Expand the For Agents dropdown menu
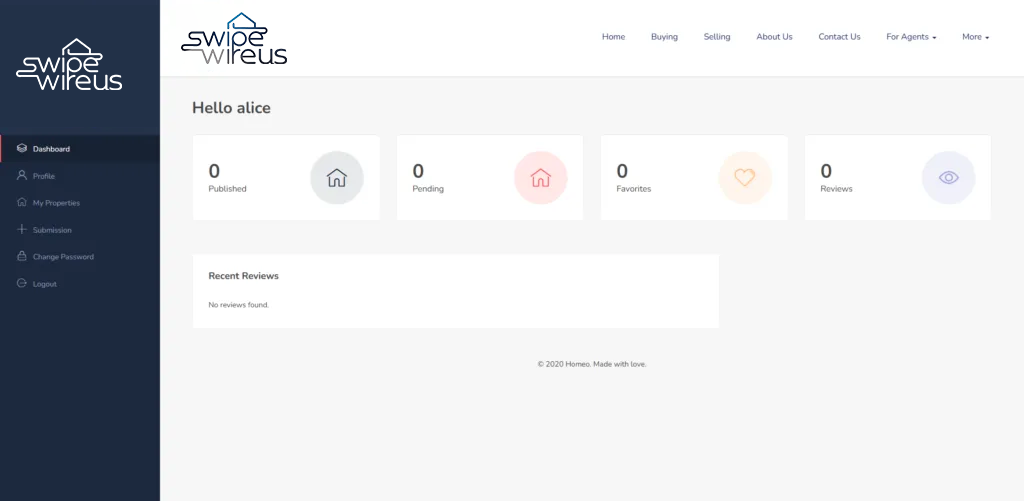 911,37
